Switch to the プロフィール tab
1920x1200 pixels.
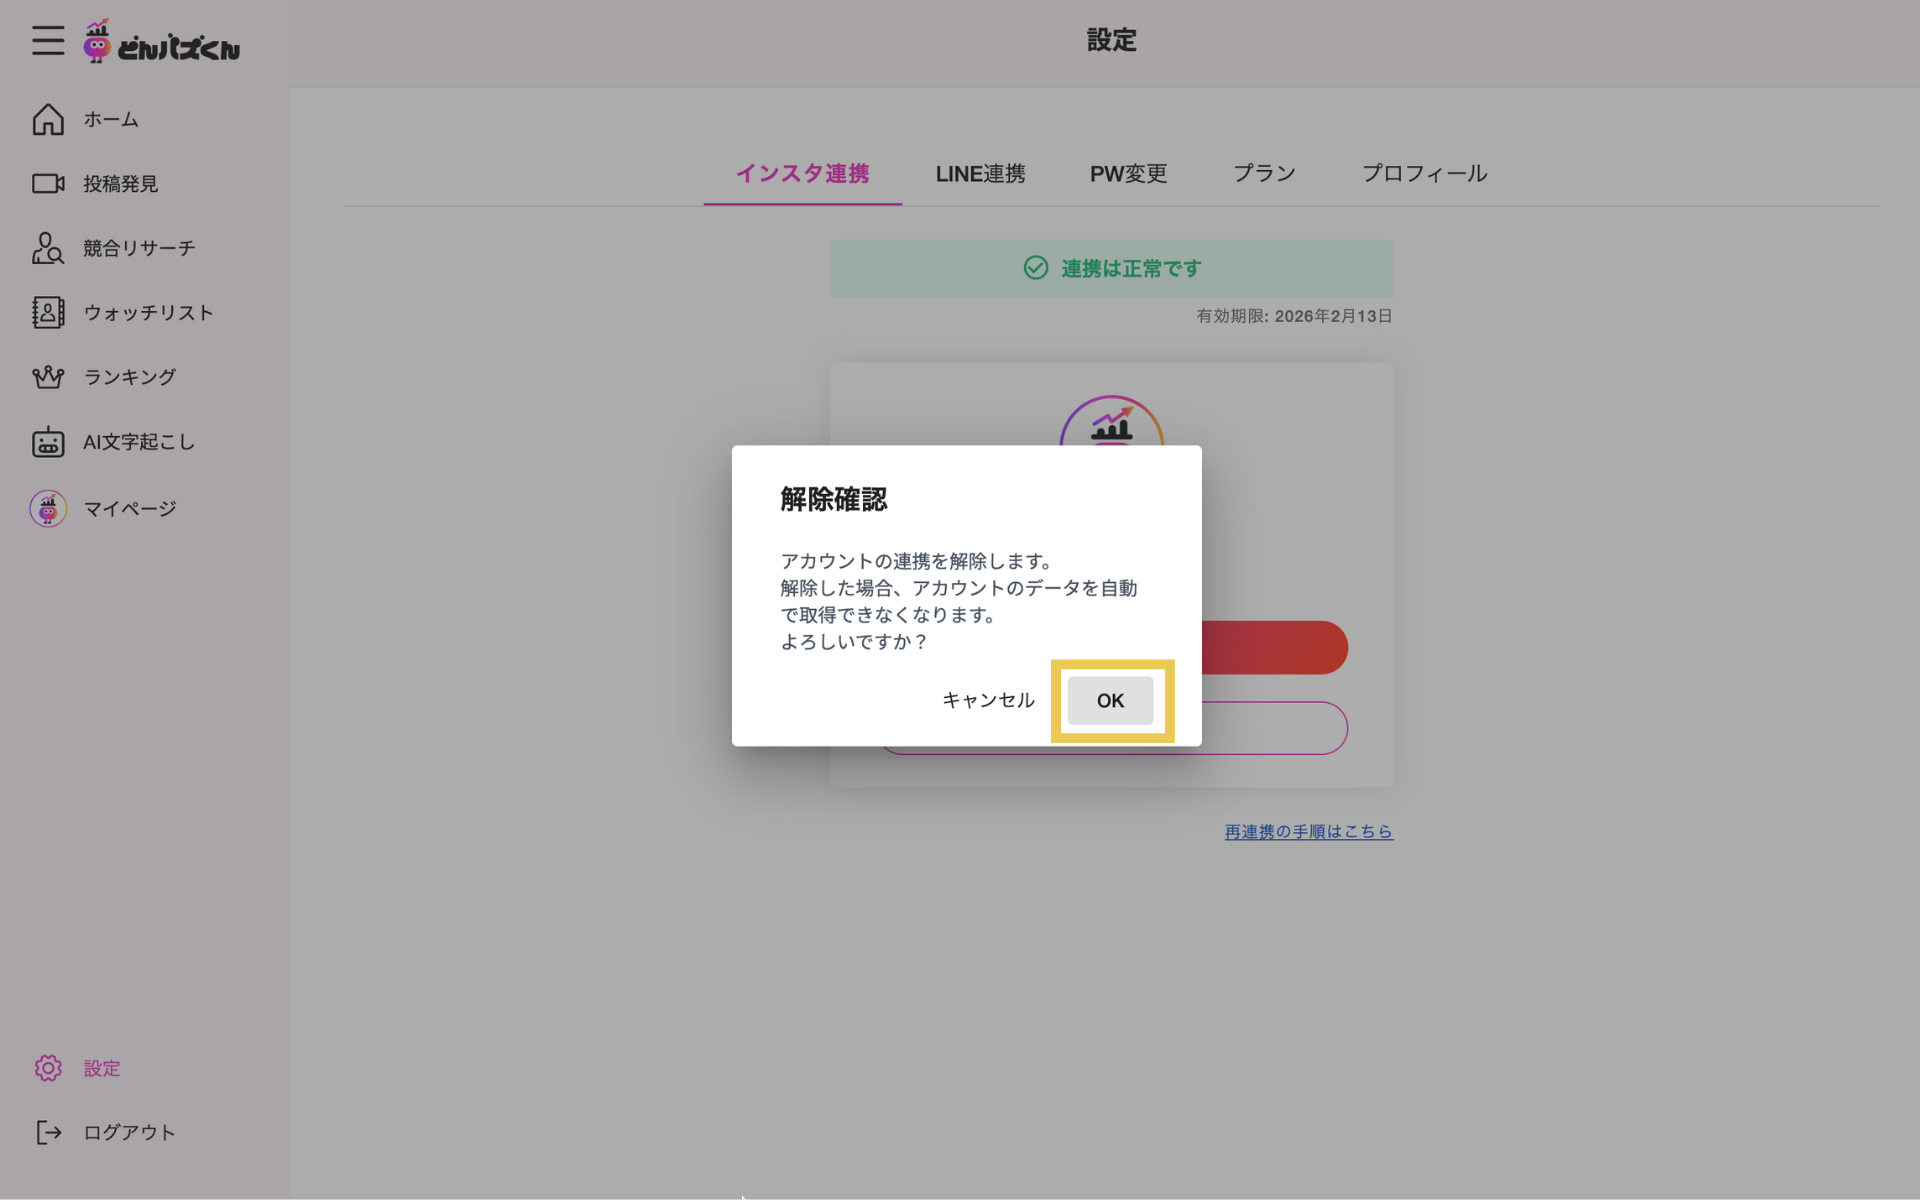[1424, 174]
